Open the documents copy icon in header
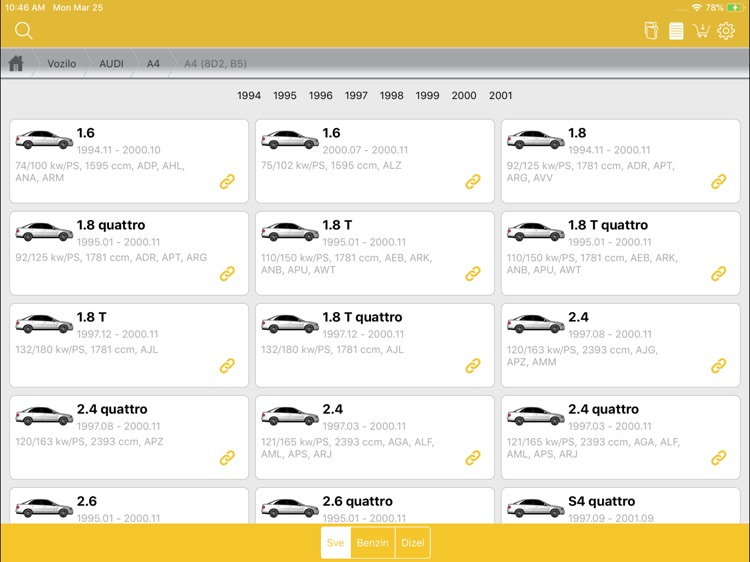The image size is (750, 562). point(651,31)
